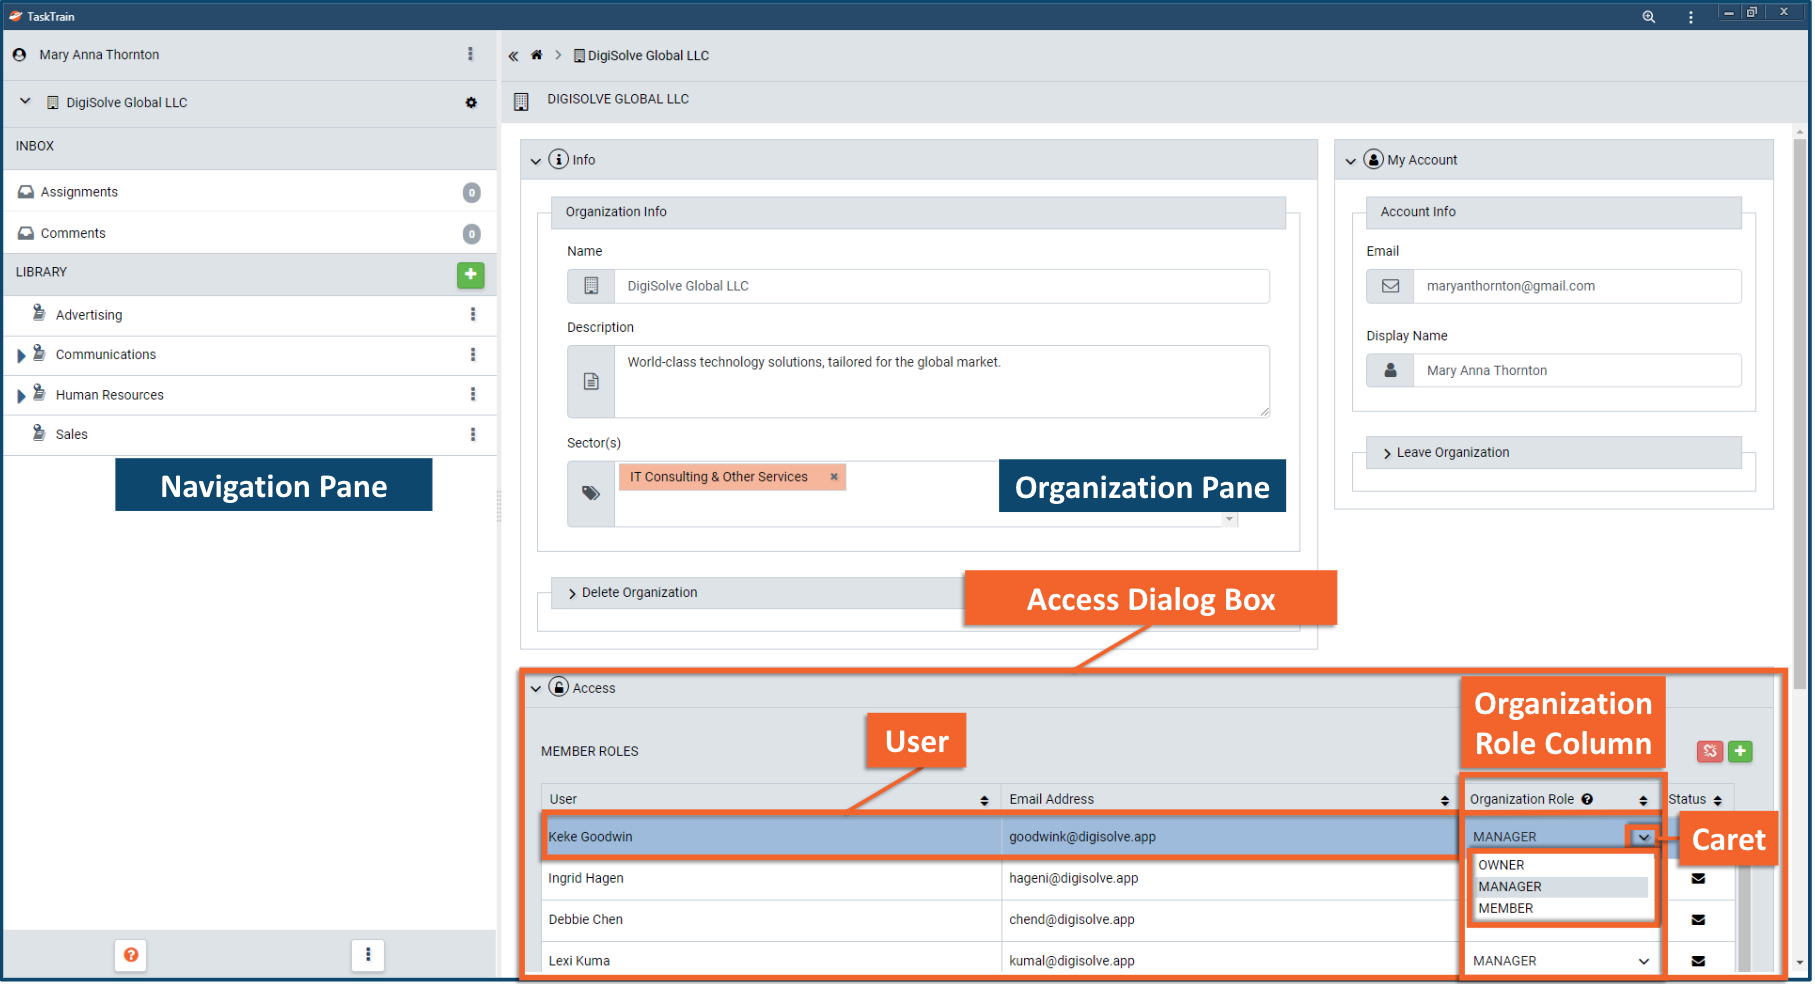Screen dimensions: 1815x984
Task: Click the red help question mark icon
Action: (131, 955)
